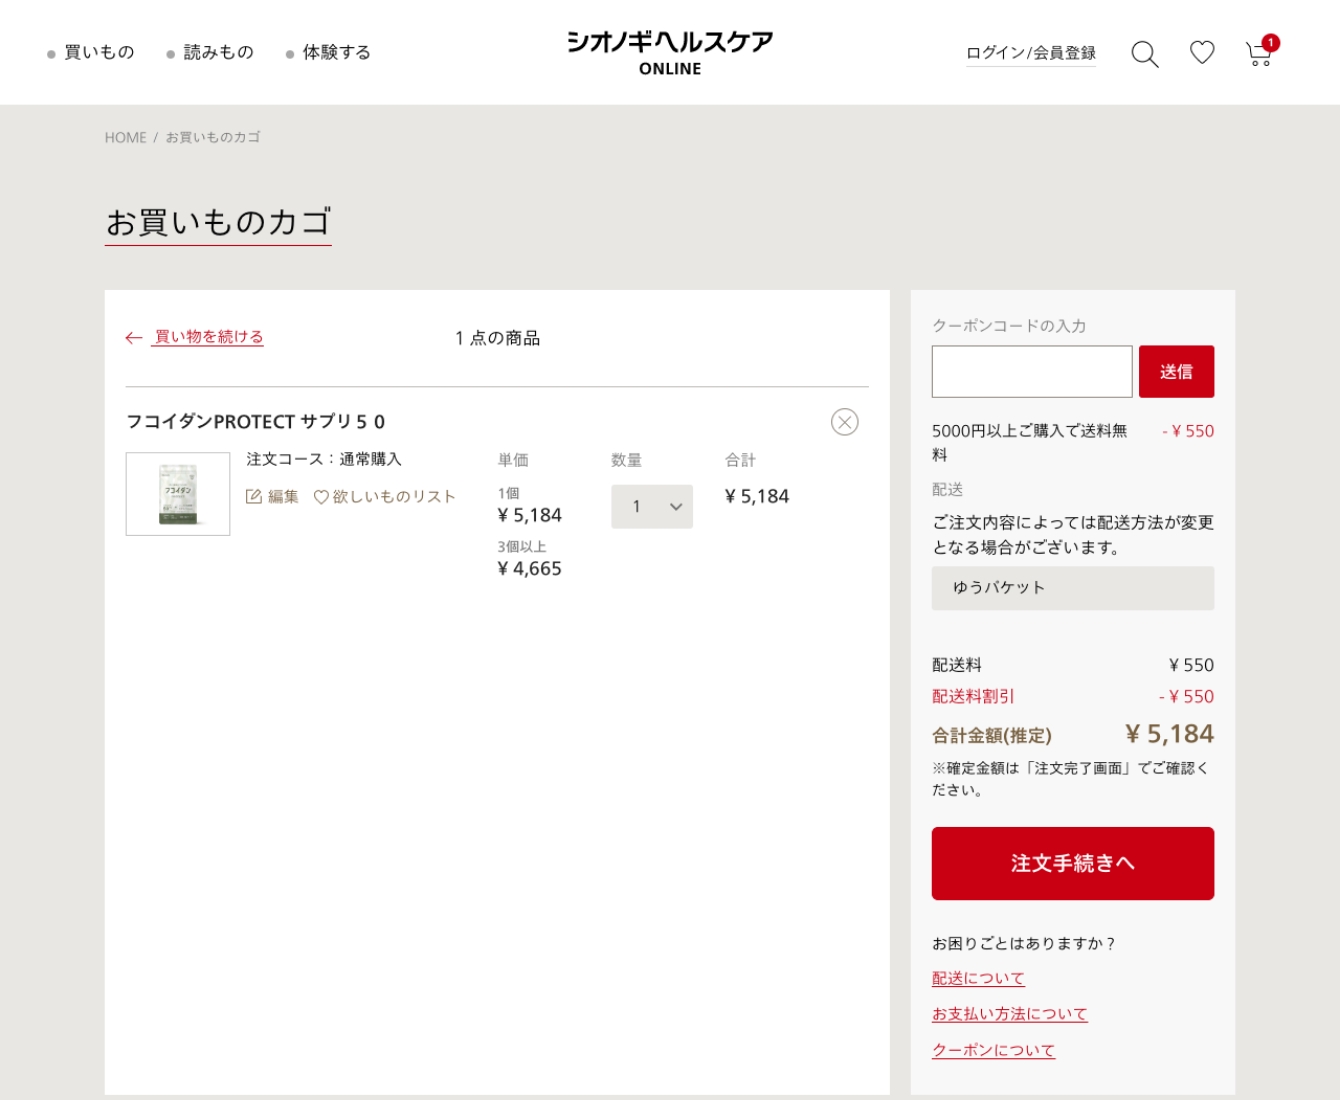This screenshot has width=1340, height=1100.
Task: Open the shopping cart icon
Action: tap(1259, 53)
